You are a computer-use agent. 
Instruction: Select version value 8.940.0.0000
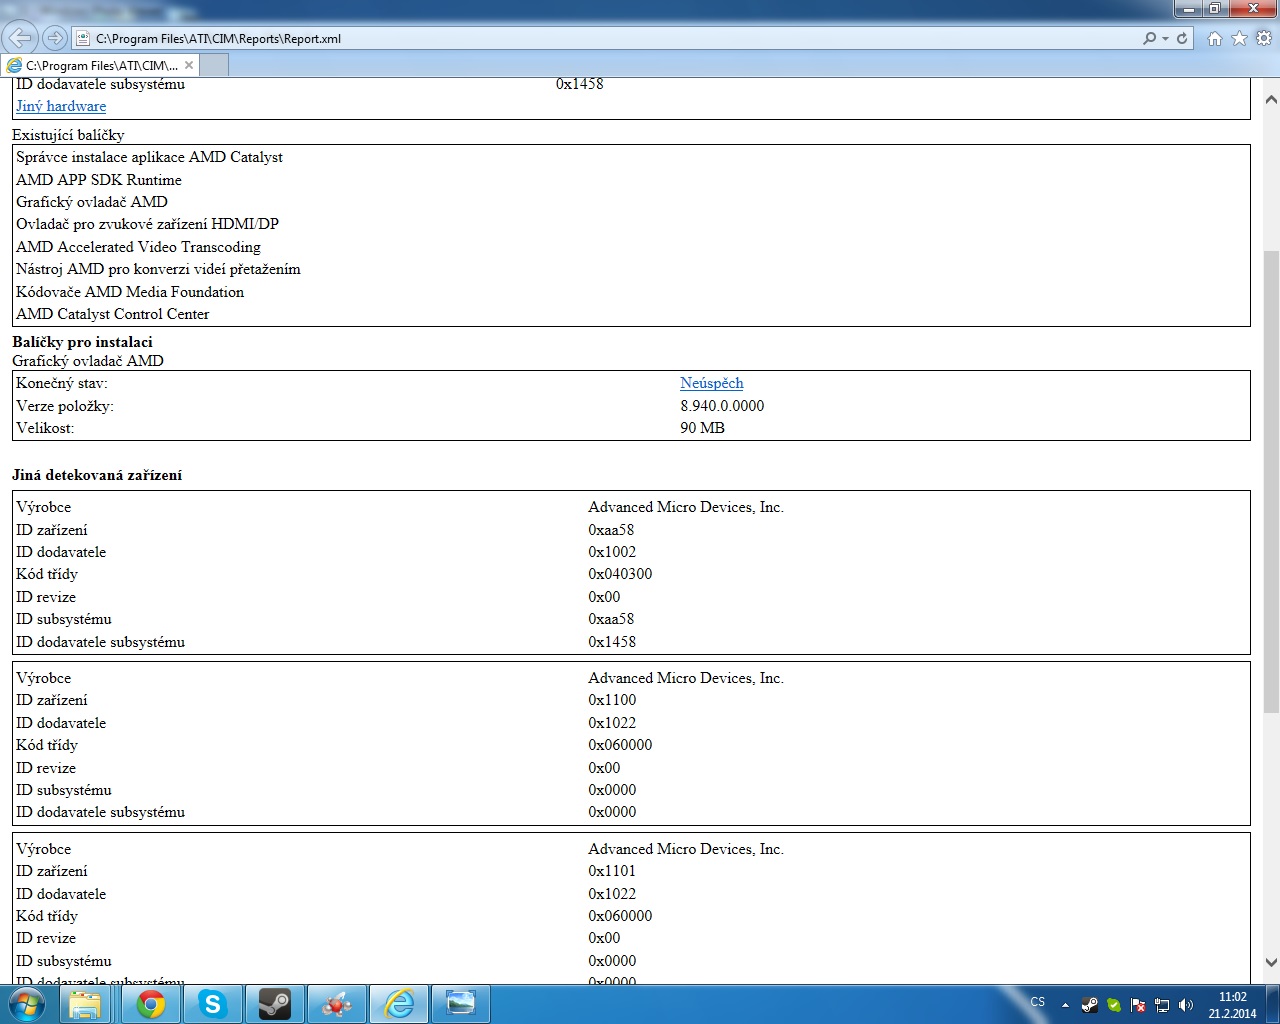click(722, 406)
